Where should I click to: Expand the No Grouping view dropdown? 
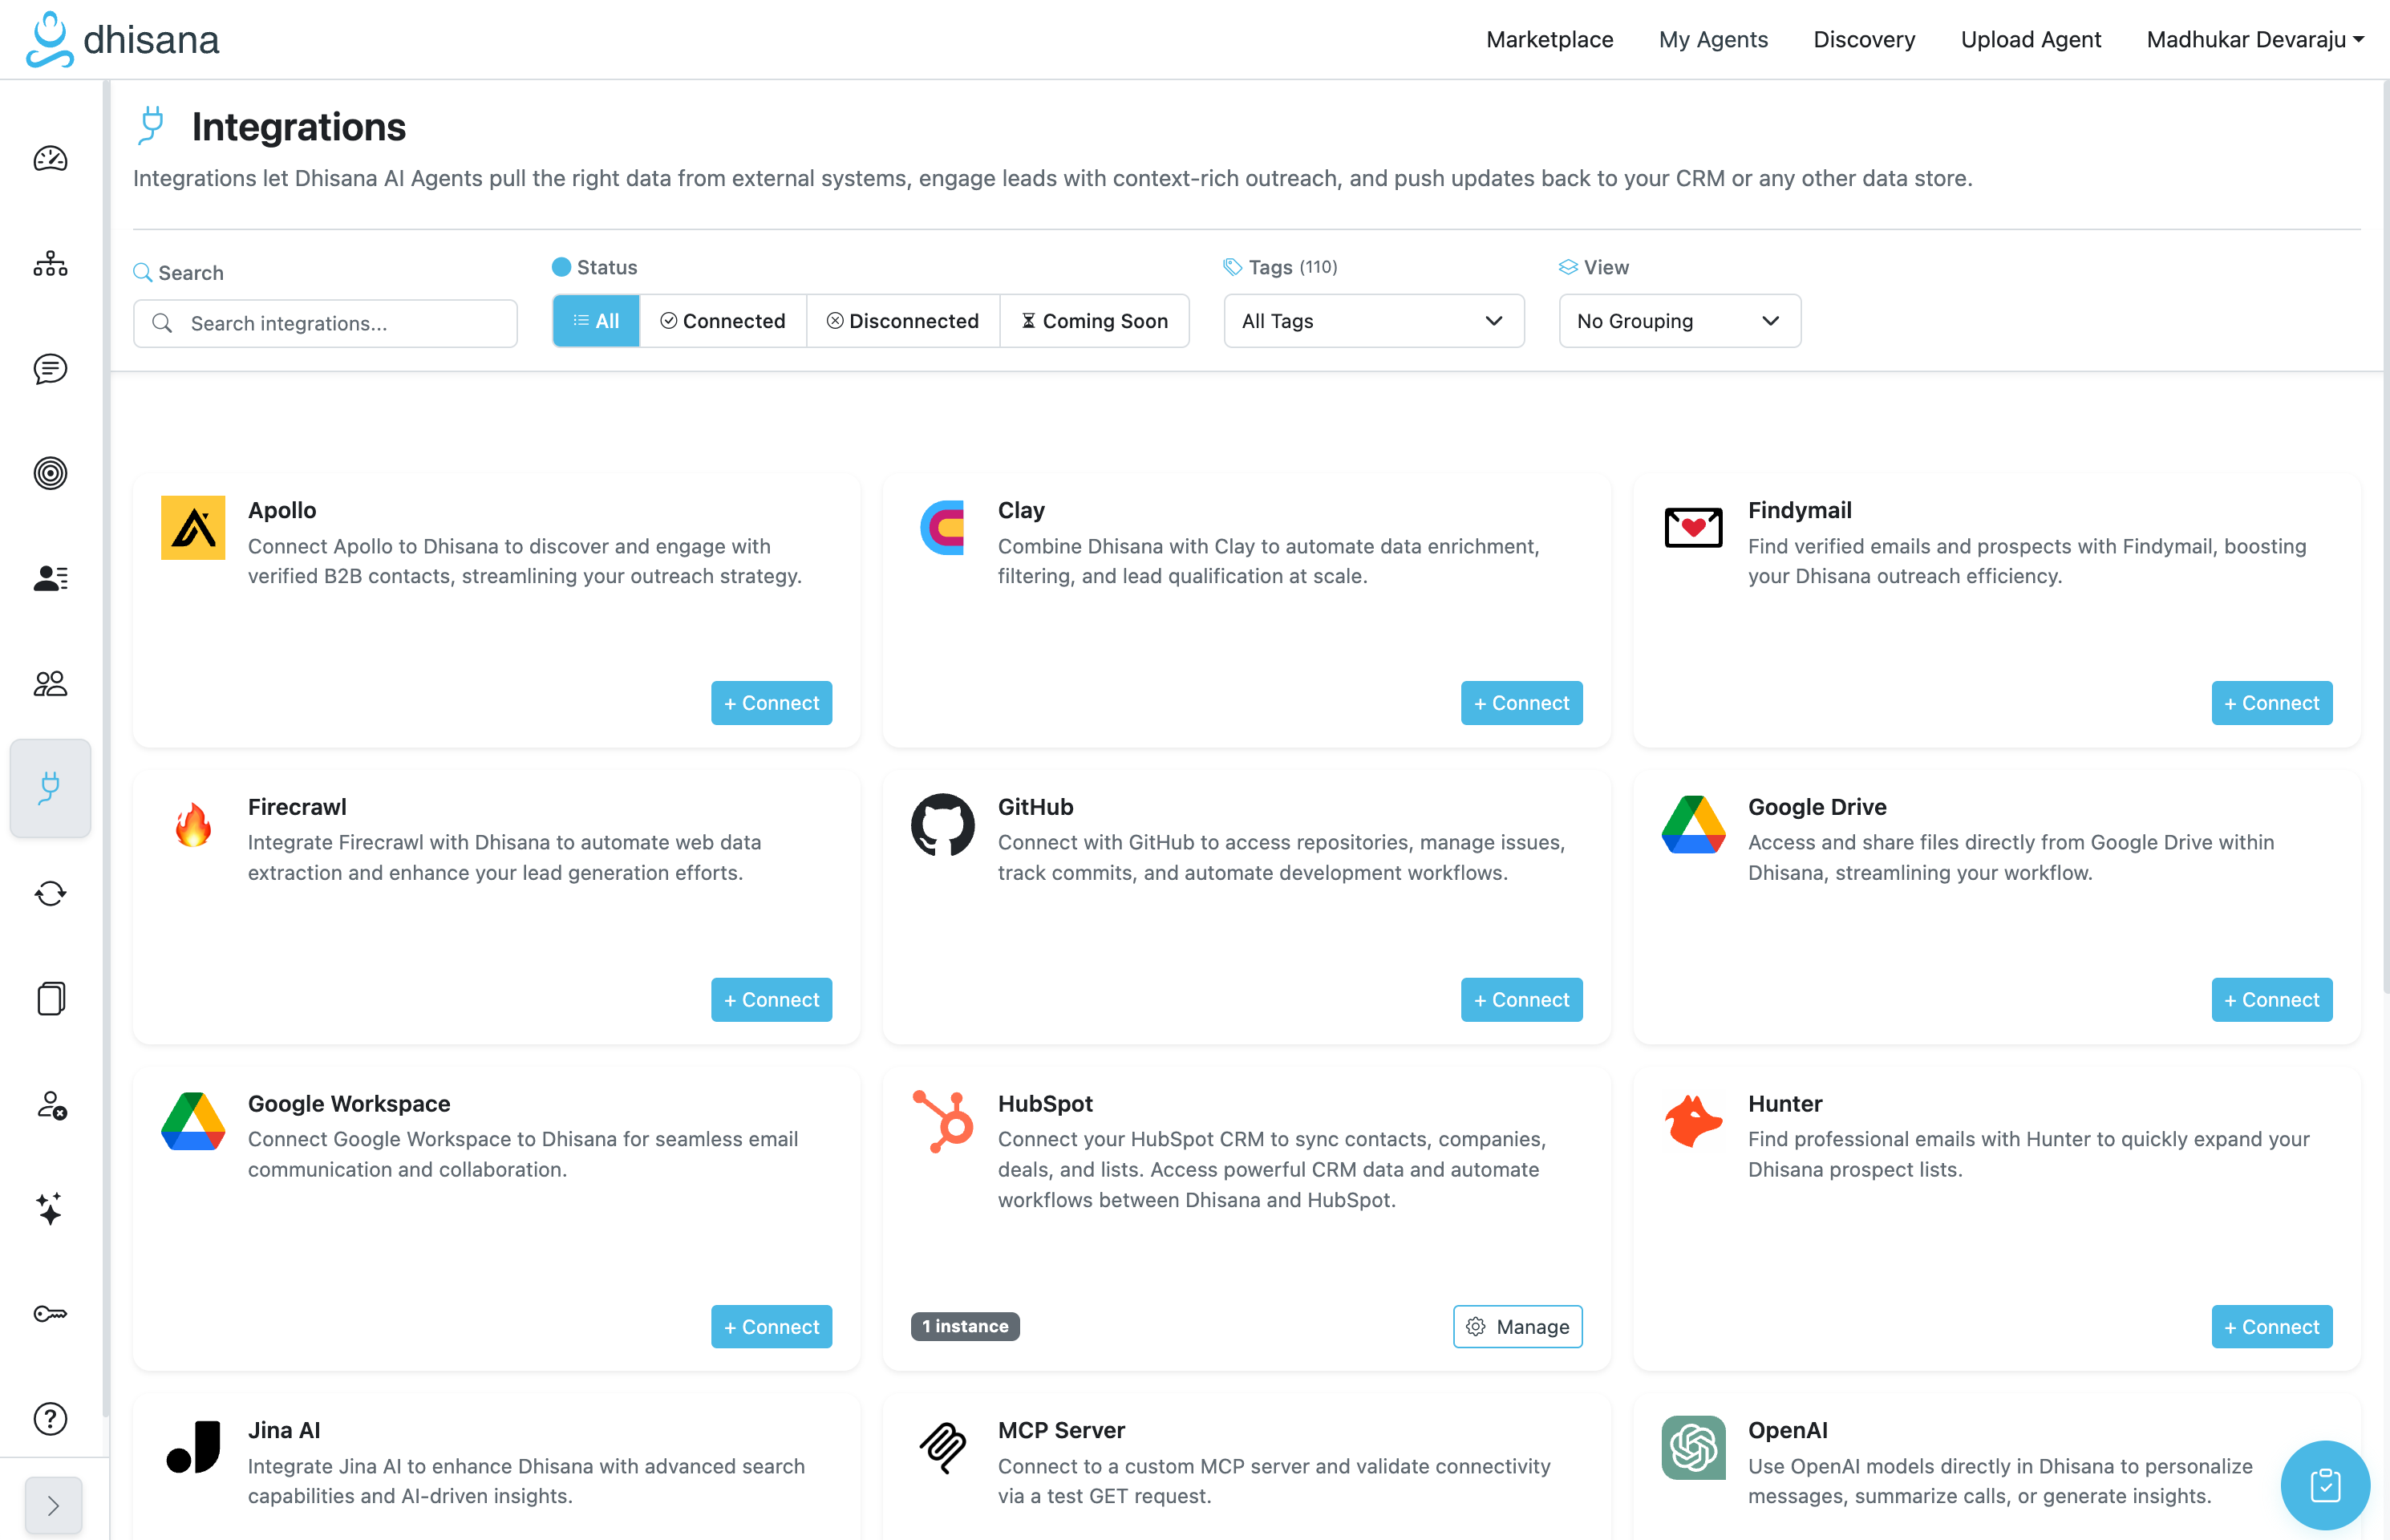pos(1679,321)
